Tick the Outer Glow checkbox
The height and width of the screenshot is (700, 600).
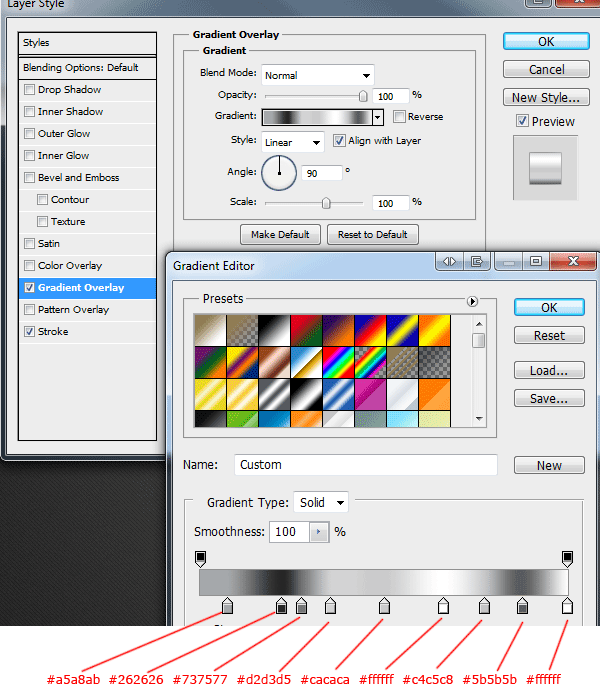click(x=29, y=133)
